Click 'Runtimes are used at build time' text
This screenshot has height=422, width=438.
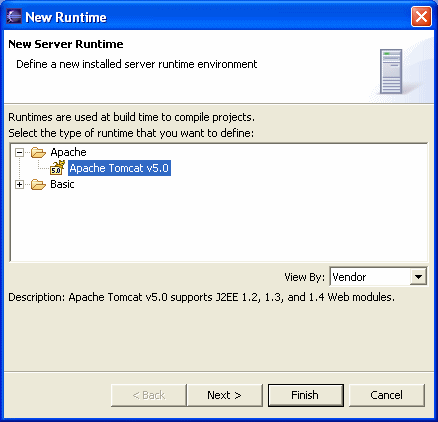[x=131, y=117]
